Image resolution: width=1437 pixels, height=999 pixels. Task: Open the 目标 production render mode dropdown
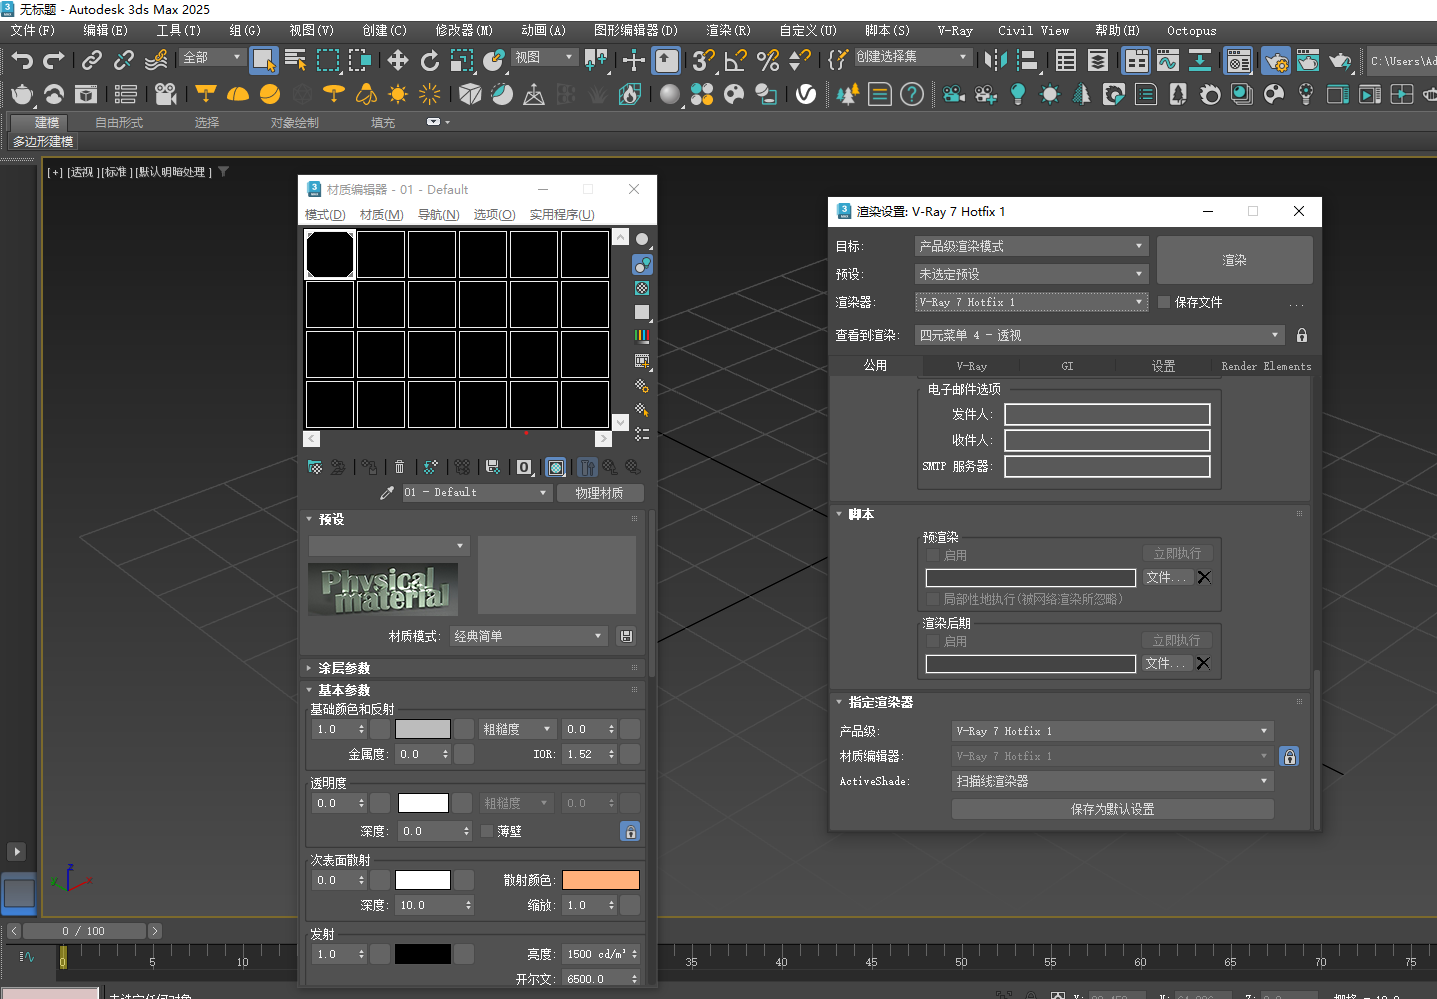1031,246
